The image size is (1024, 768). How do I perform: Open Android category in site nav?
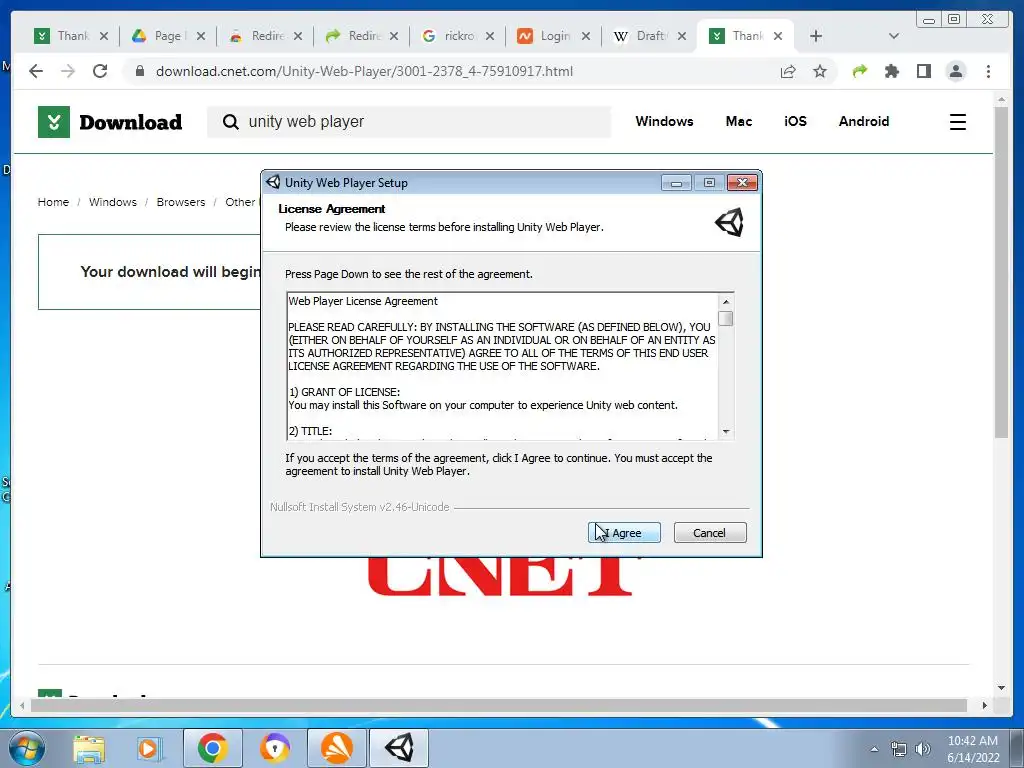864,121
